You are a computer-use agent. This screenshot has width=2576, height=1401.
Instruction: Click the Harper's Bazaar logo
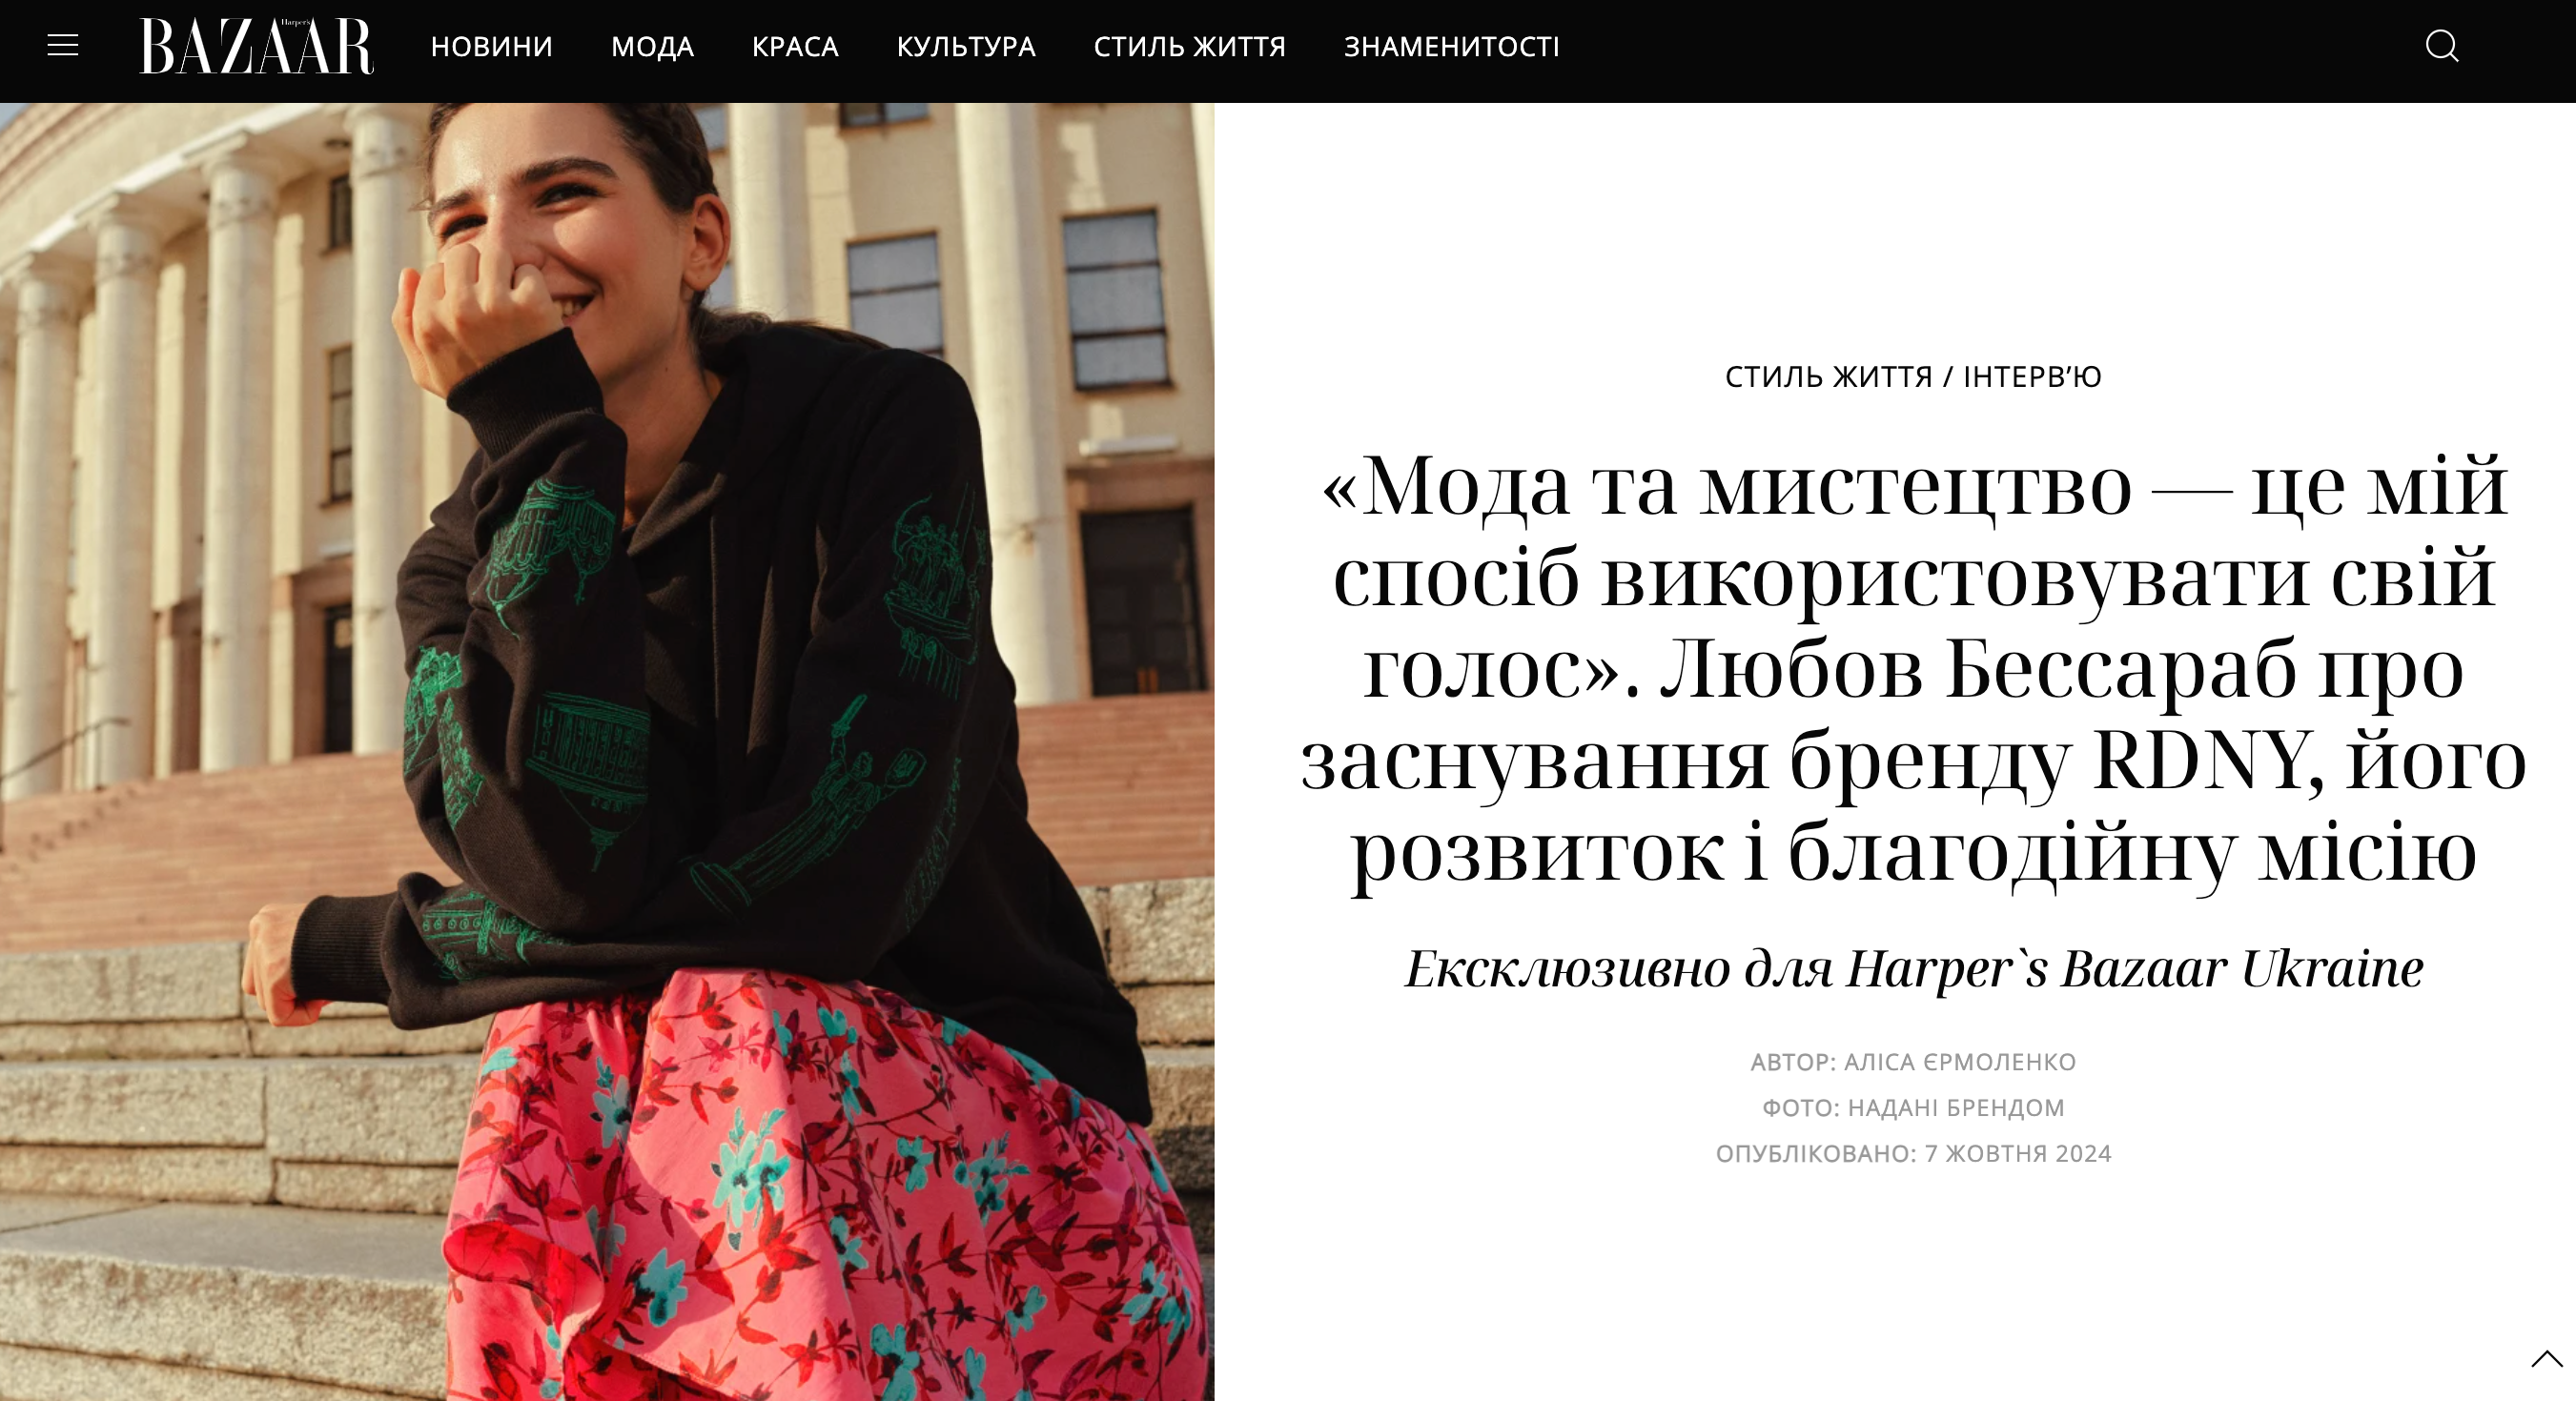256,46
